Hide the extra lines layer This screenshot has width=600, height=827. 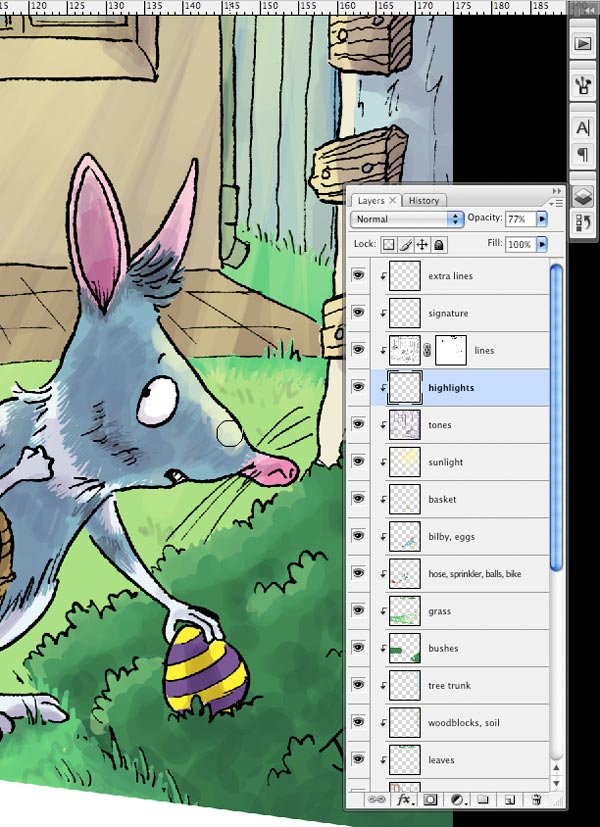(359, 276)
